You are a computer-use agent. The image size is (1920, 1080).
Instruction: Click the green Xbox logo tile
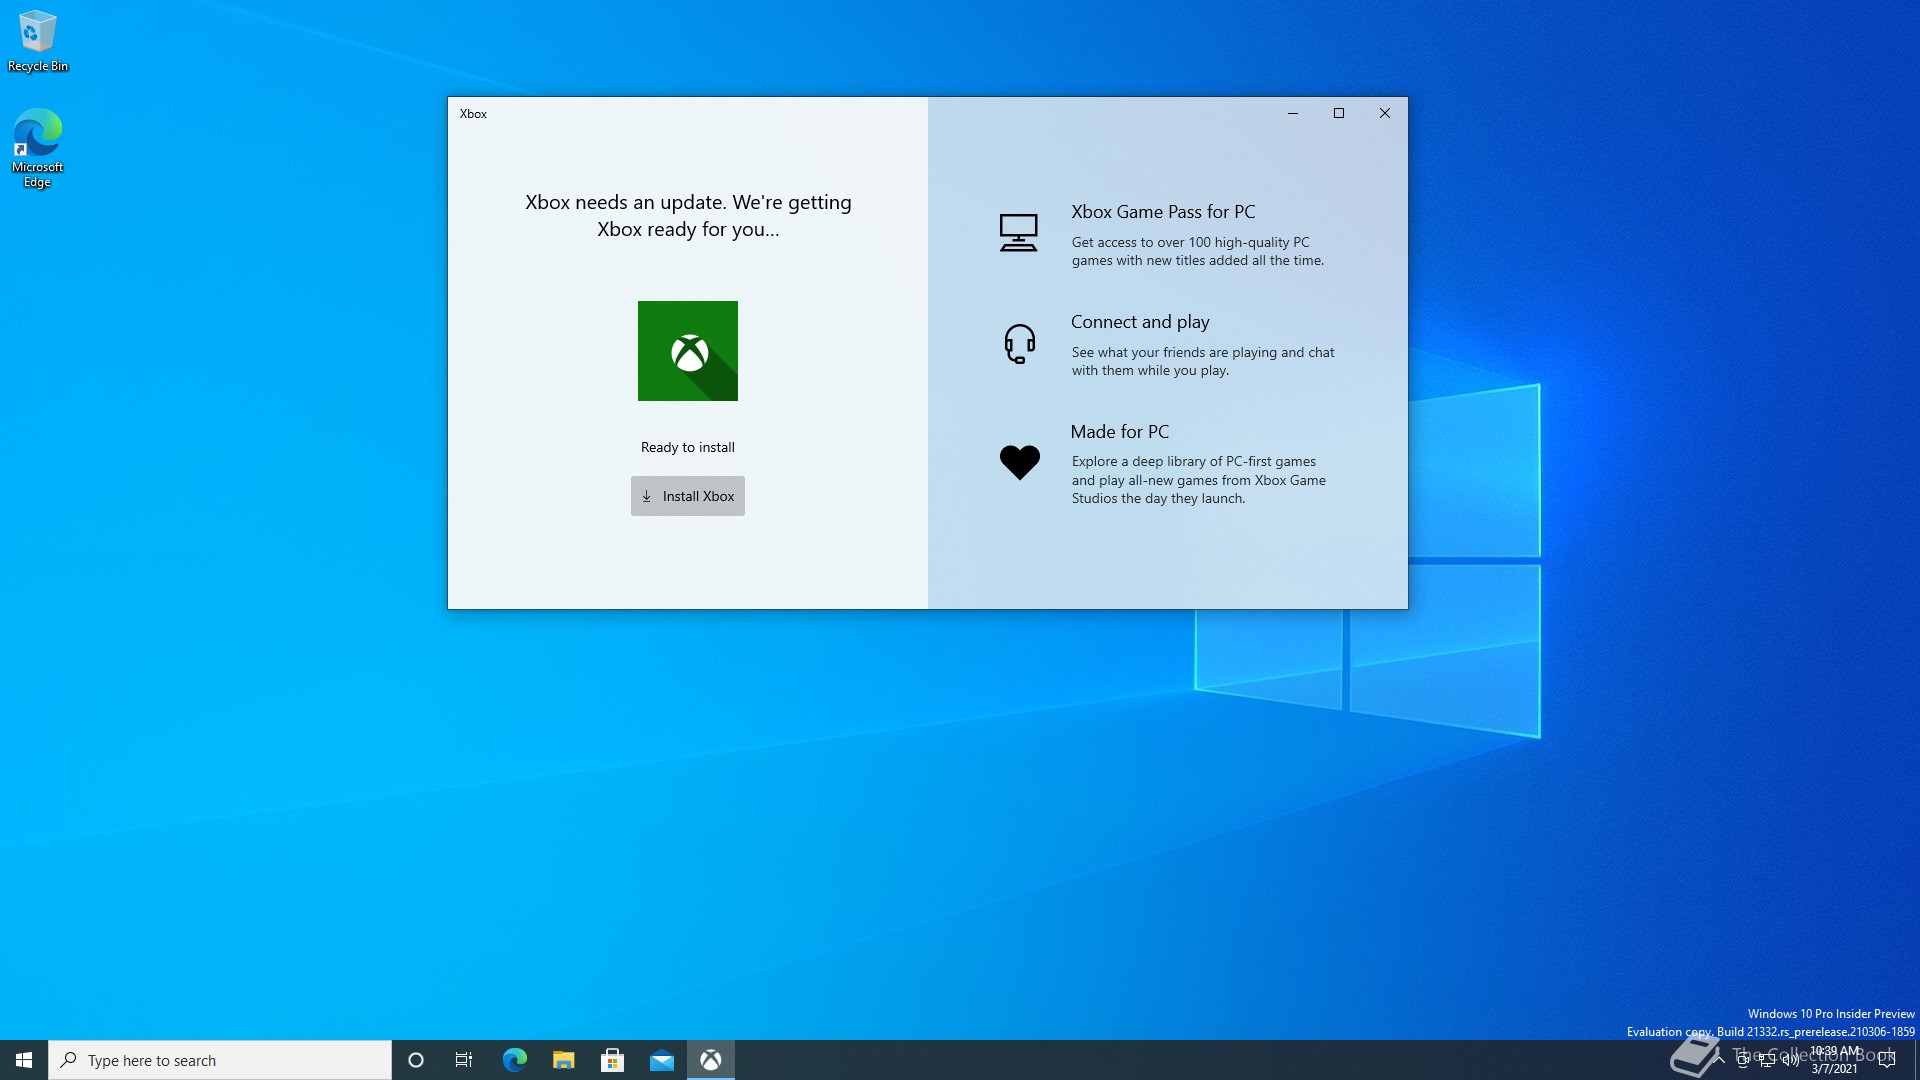(x=688, y=351)
